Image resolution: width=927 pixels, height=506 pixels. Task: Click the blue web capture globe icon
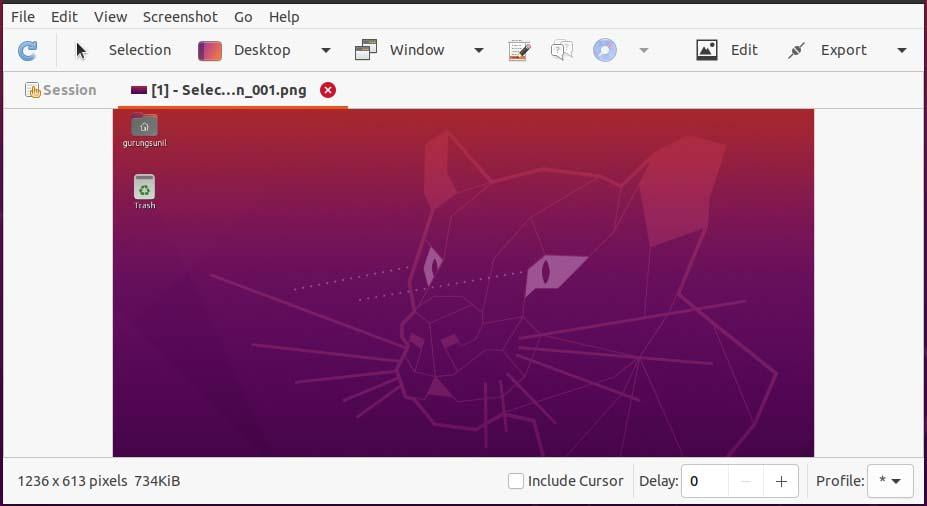tap(605, 50)
